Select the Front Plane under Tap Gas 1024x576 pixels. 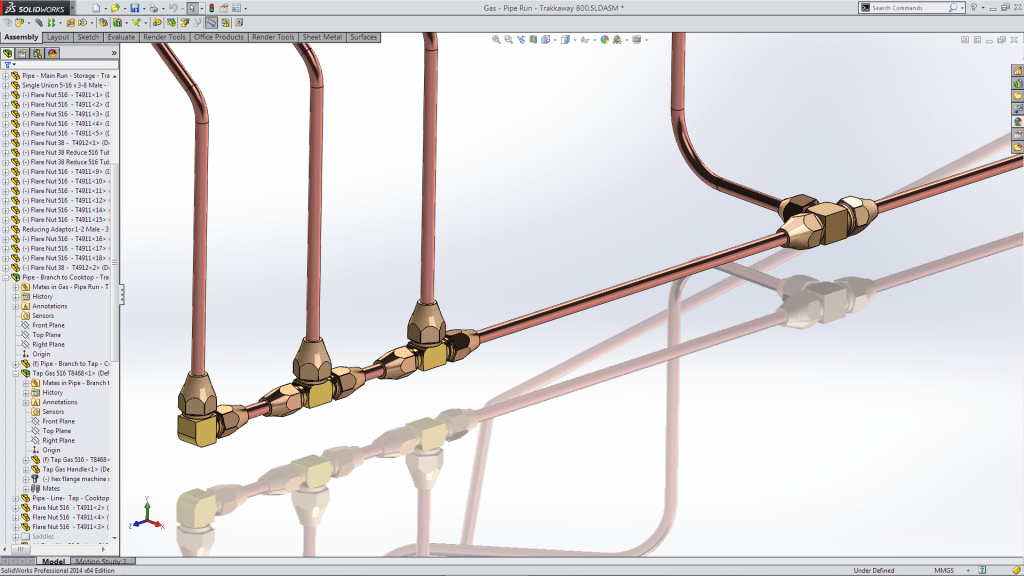point(58,421)
